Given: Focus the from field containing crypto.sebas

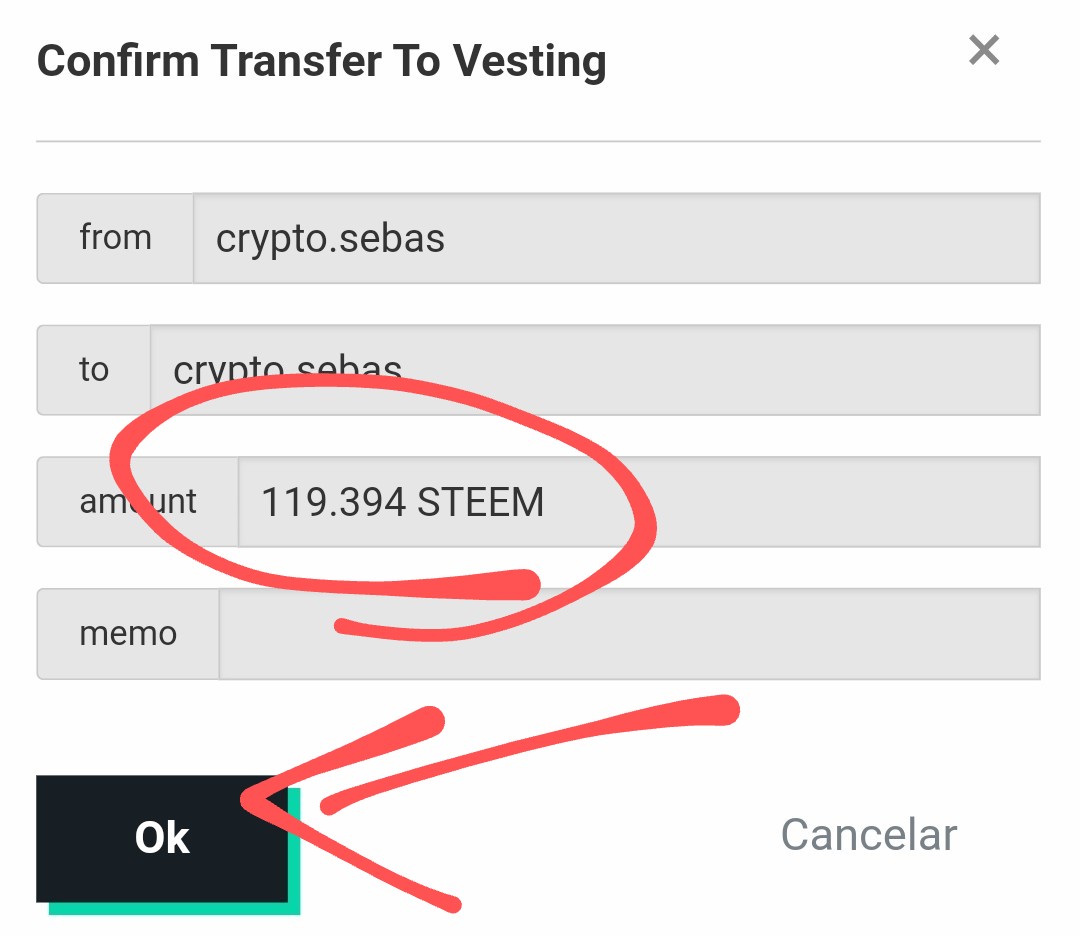Looking at the screenshot, I should coord(616,239).
